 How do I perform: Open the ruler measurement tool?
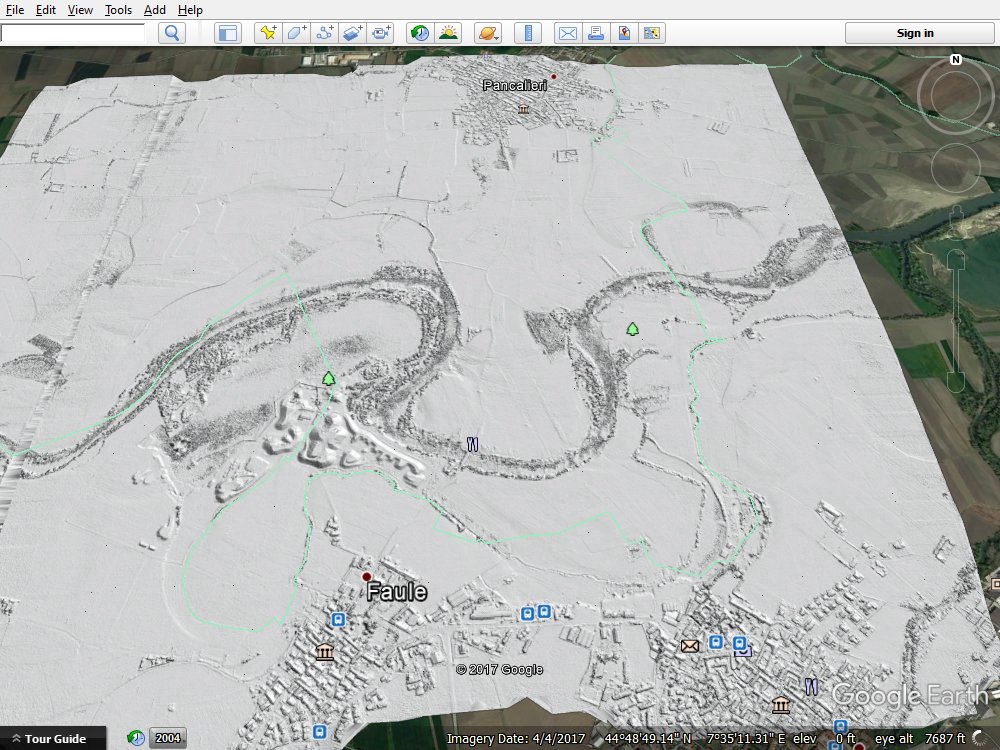click(x=528, y=33)
